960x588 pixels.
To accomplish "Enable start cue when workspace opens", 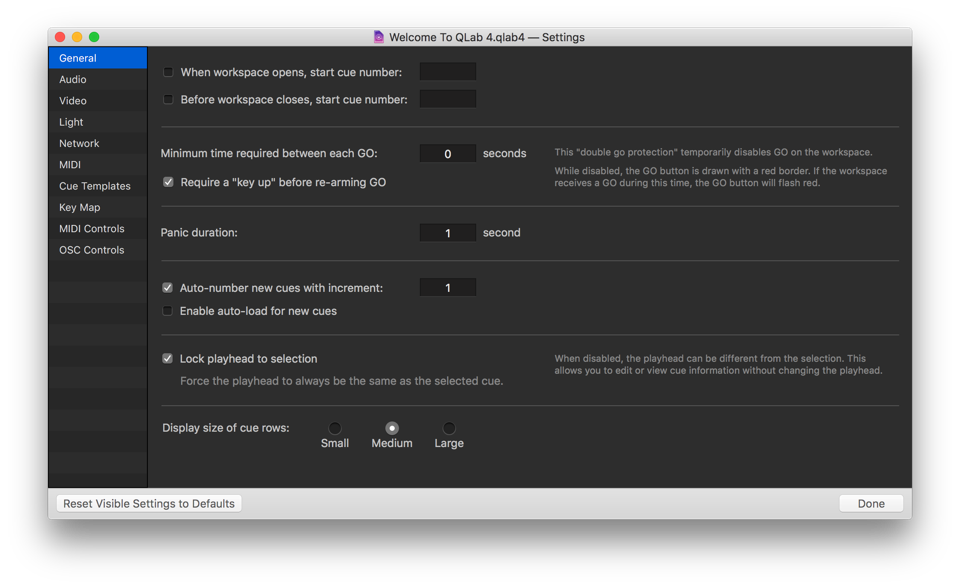I will 168,72.
